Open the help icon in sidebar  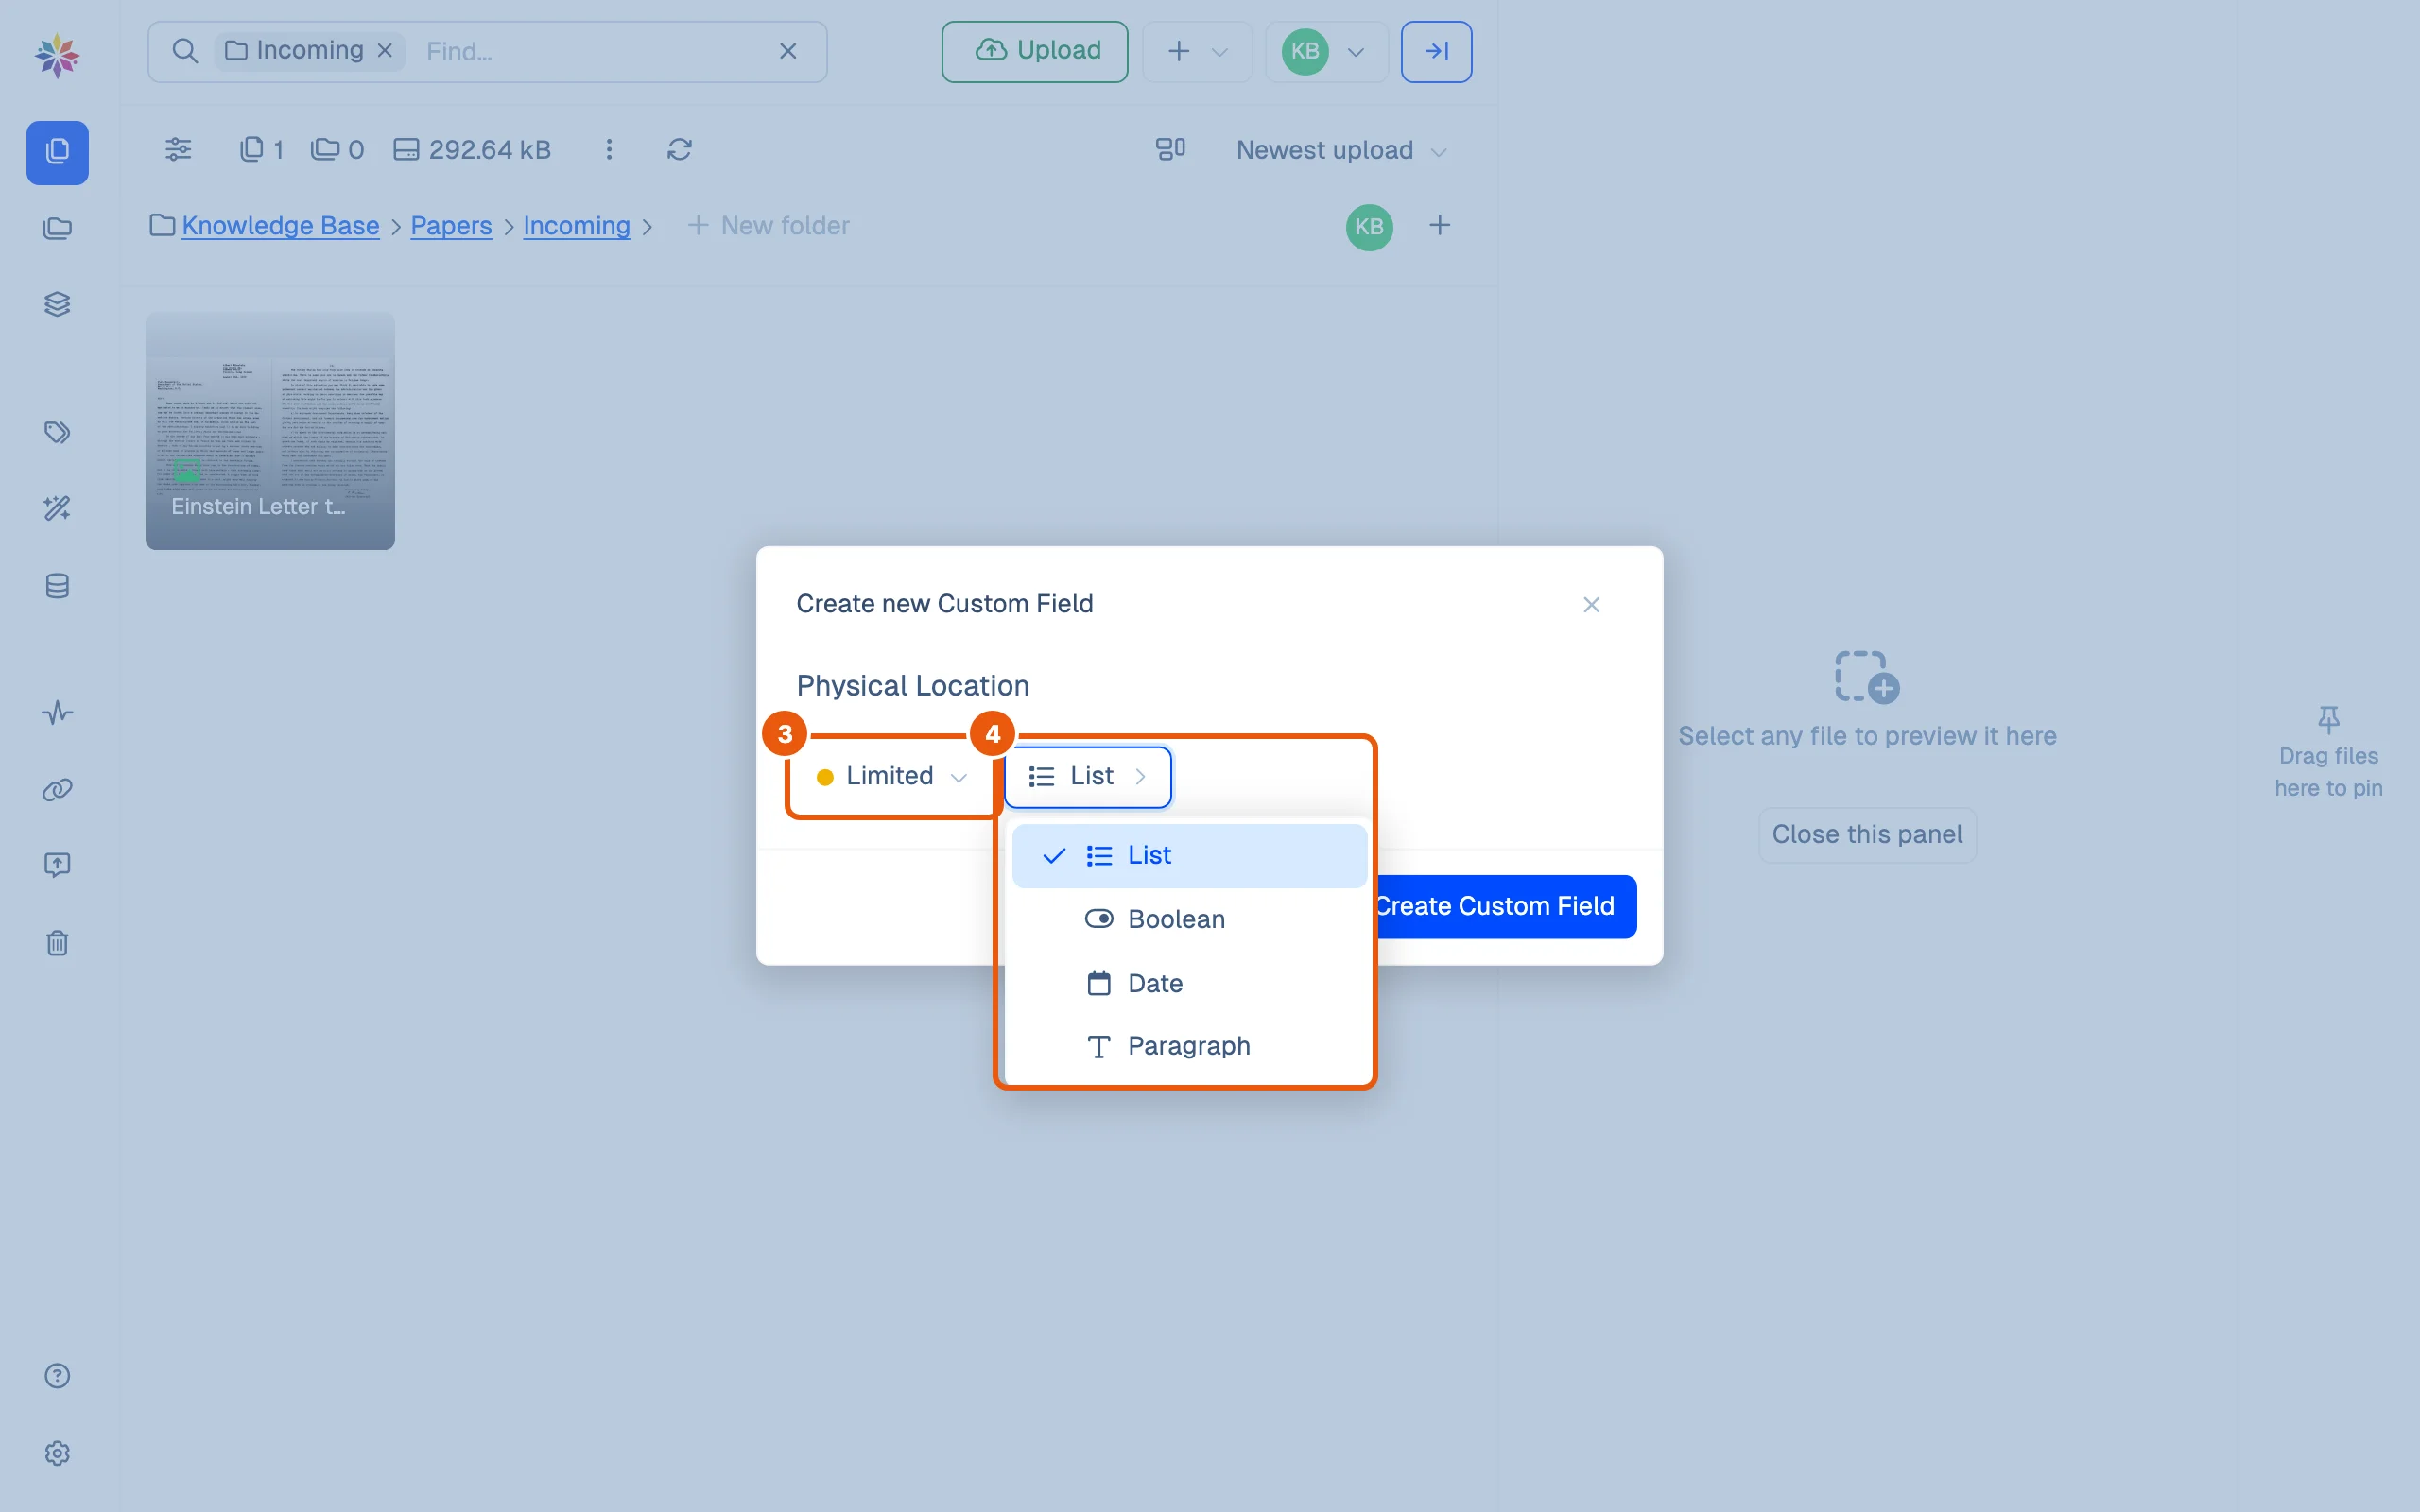pos(57,1376)
